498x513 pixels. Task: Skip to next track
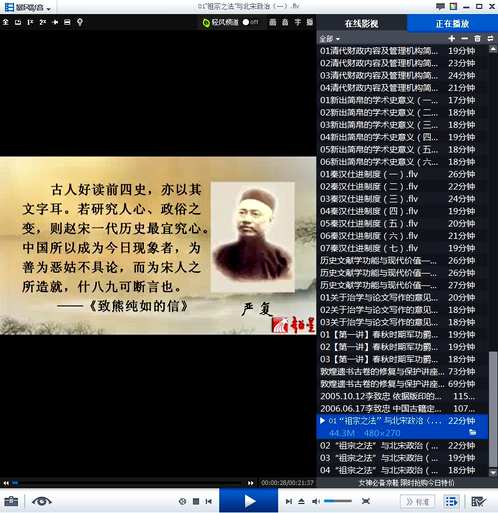(x=289, y=501)
